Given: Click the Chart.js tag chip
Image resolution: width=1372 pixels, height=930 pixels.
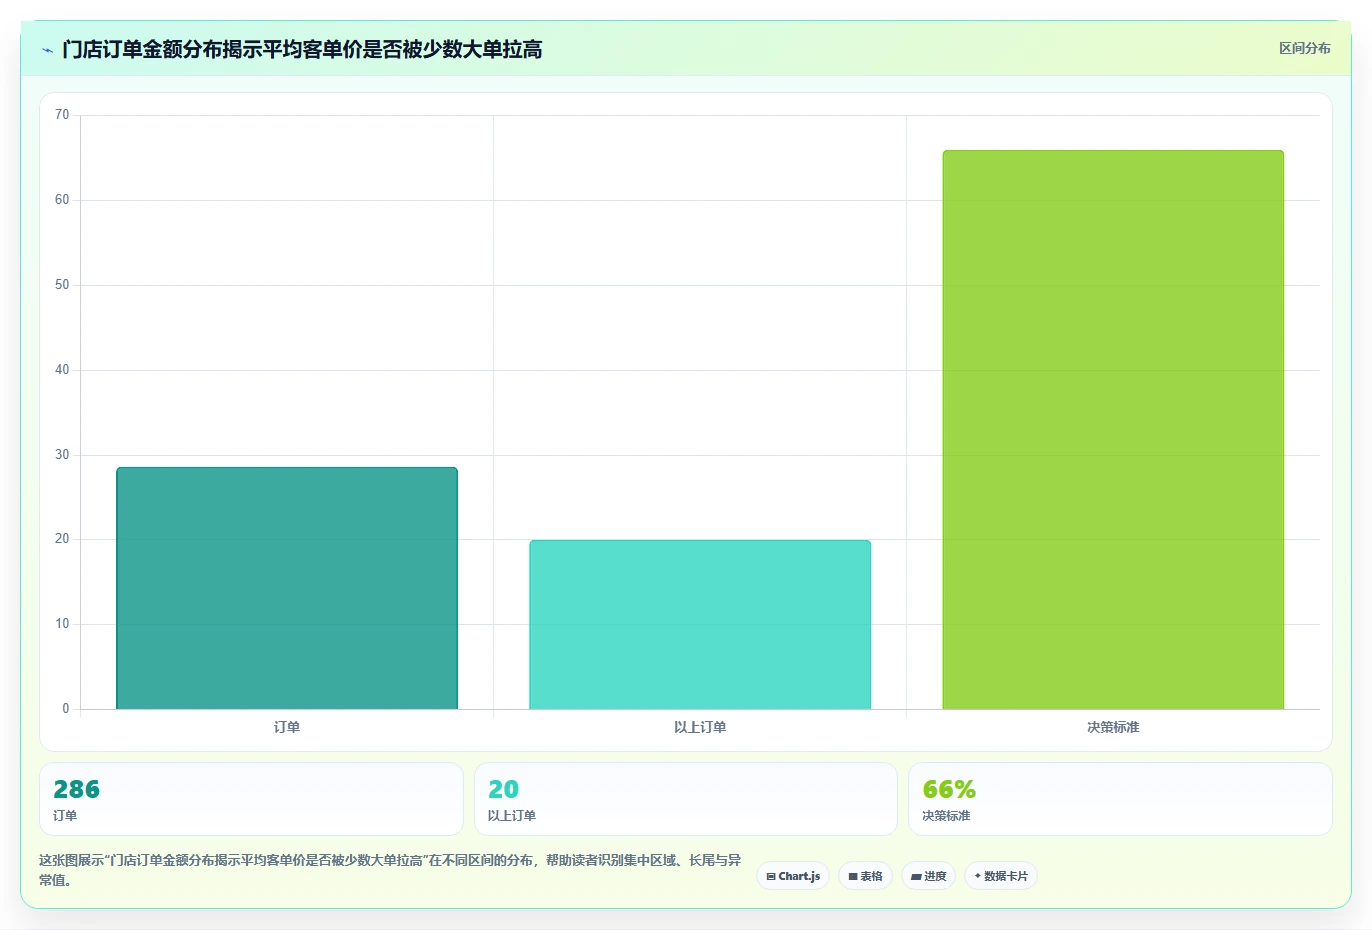Looking at the screenshot, I should [x=793, y=876].
